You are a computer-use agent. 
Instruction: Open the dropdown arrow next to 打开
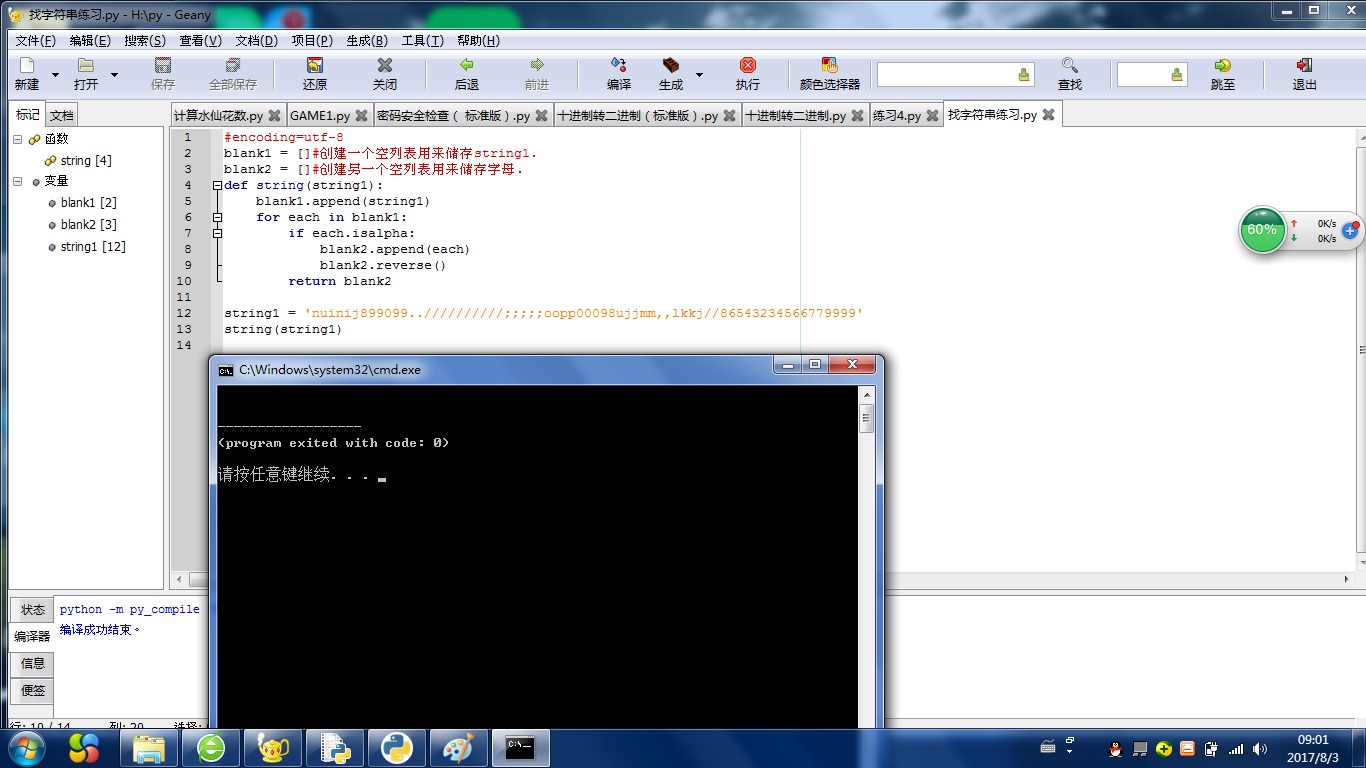tap(114, 75)
